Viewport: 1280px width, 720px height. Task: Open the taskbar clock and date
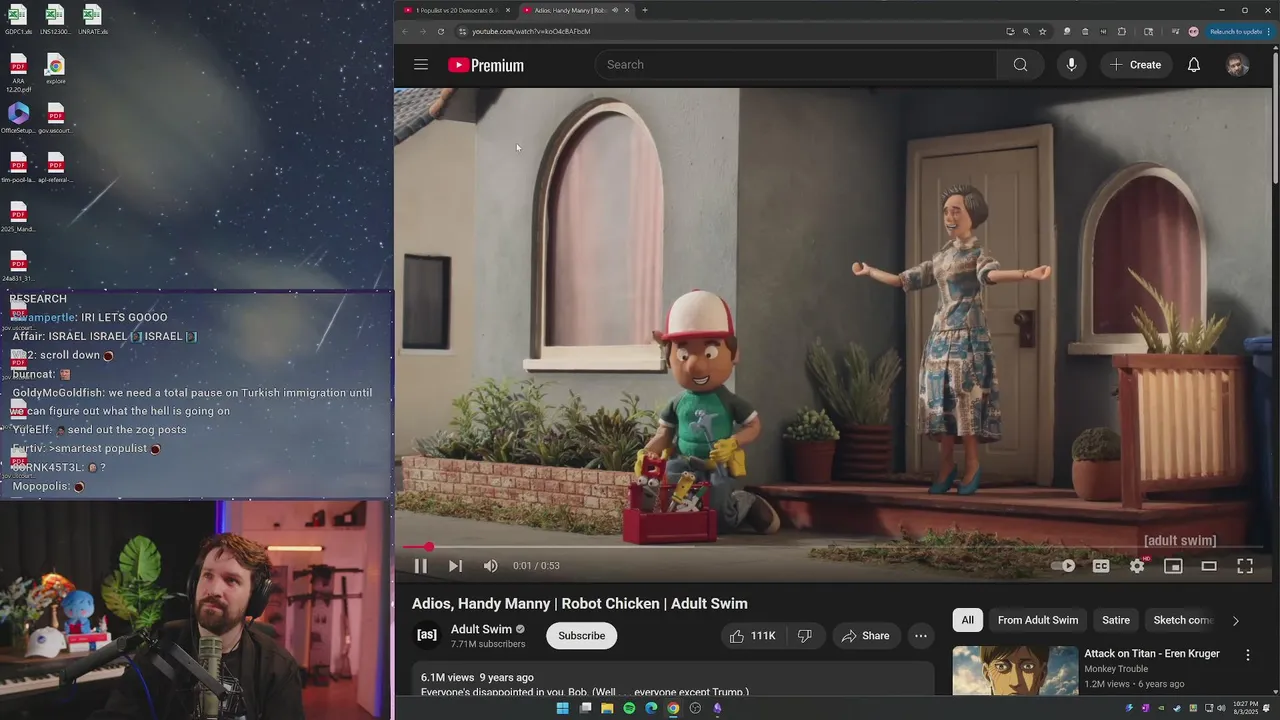pos(1246,708)
